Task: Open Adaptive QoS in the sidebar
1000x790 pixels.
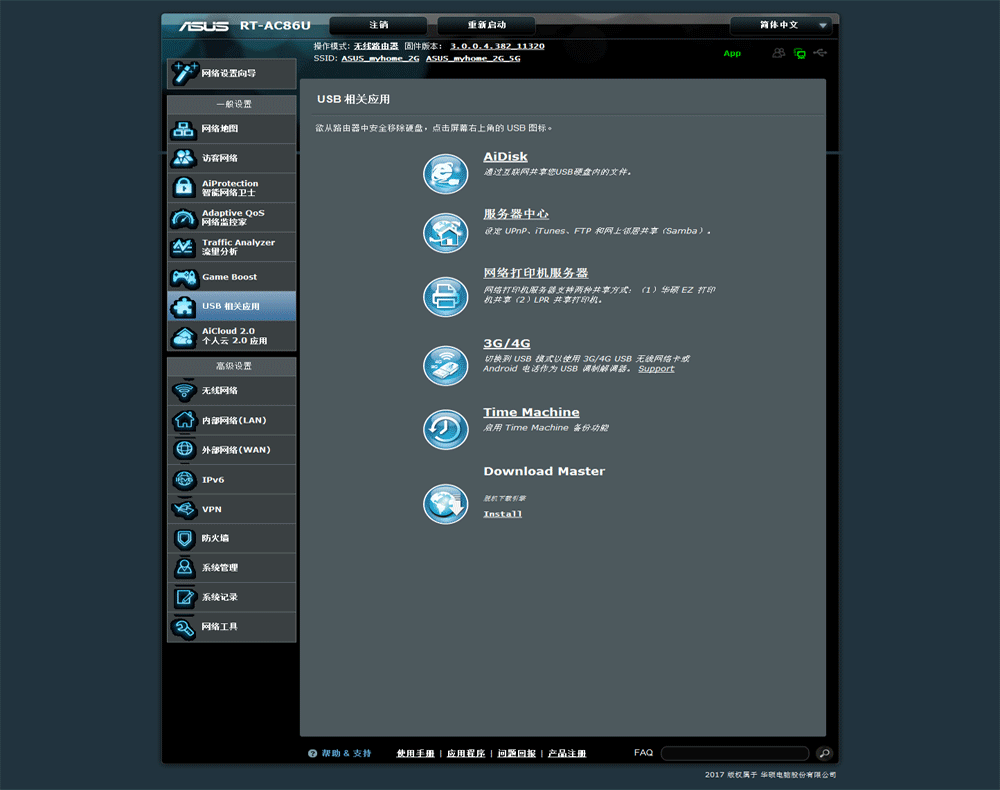Action: coord(232,217)
